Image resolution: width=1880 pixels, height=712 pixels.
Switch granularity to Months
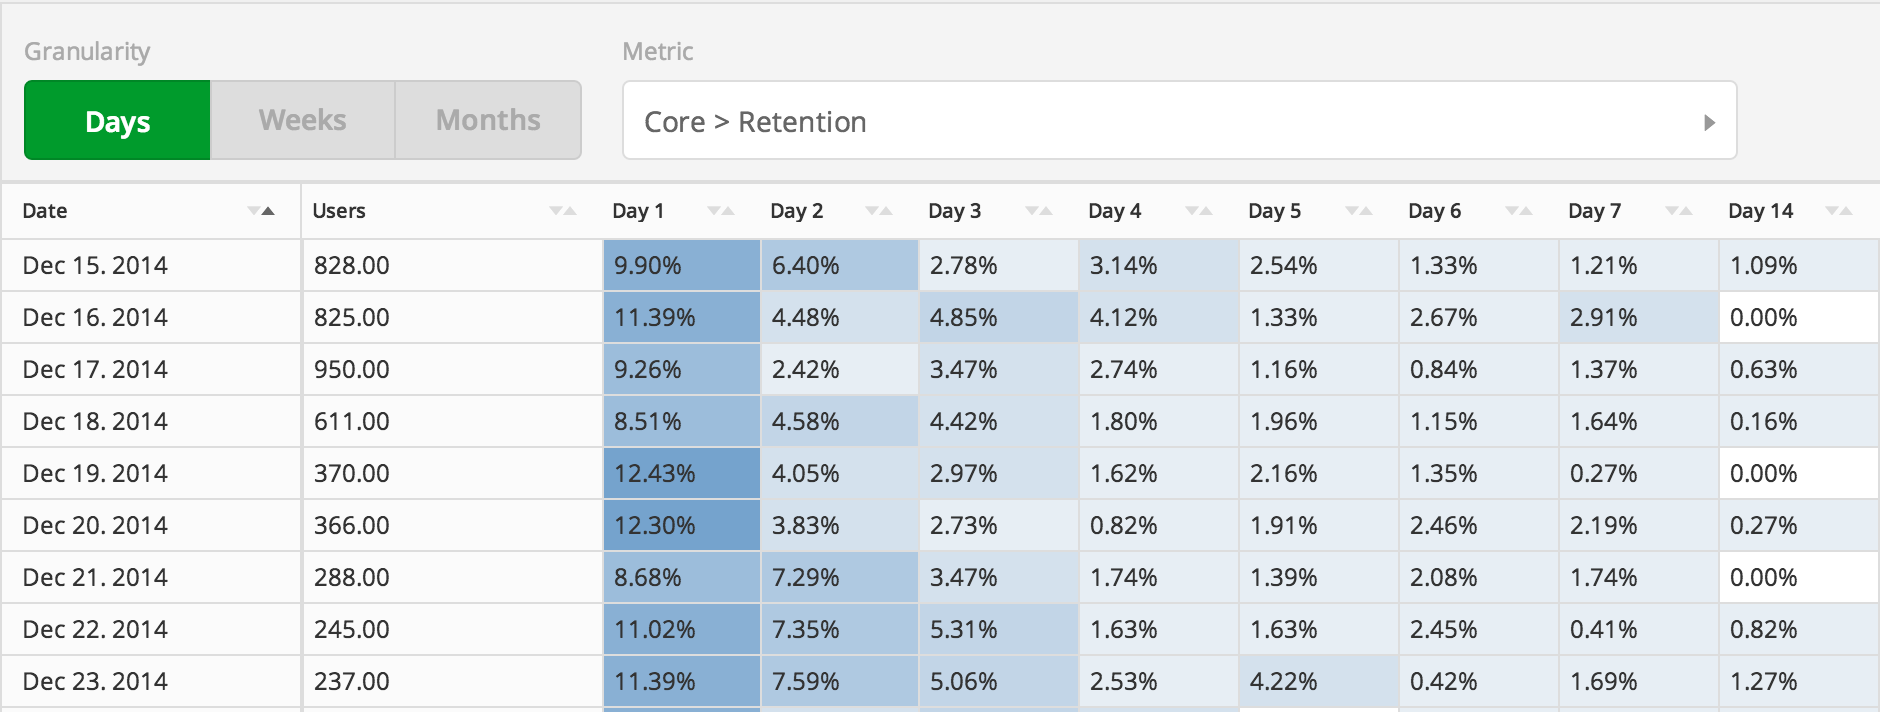tap(488, 121)
